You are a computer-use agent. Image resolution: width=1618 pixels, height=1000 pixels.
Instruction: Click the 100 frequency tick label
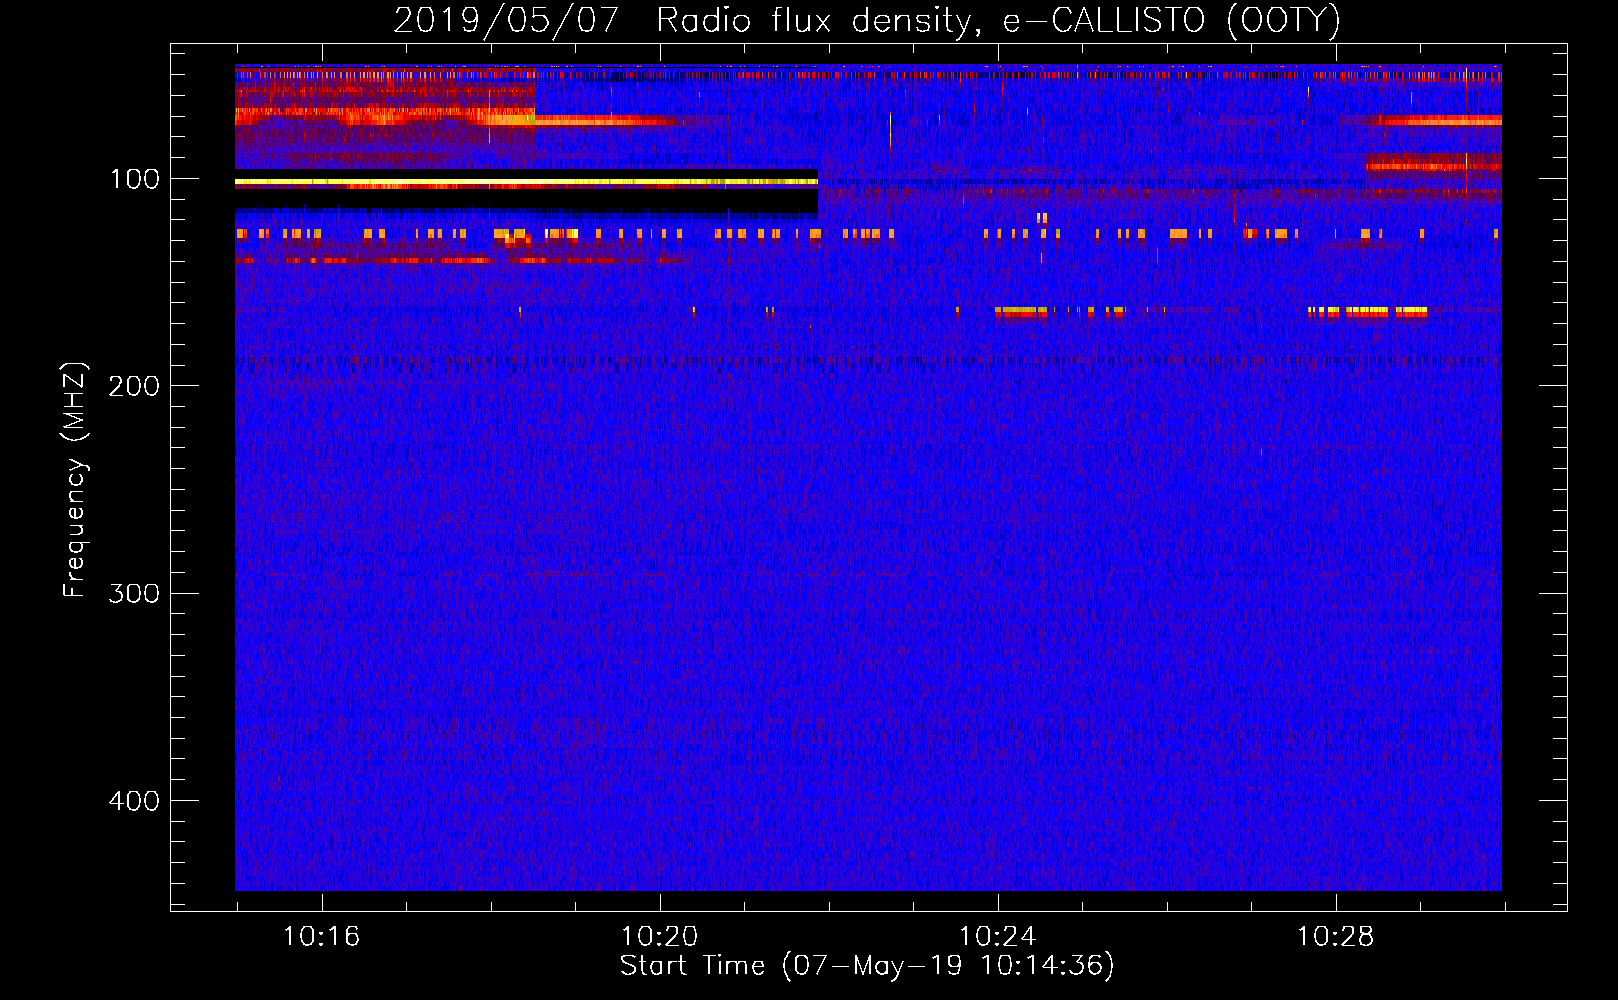135,179
